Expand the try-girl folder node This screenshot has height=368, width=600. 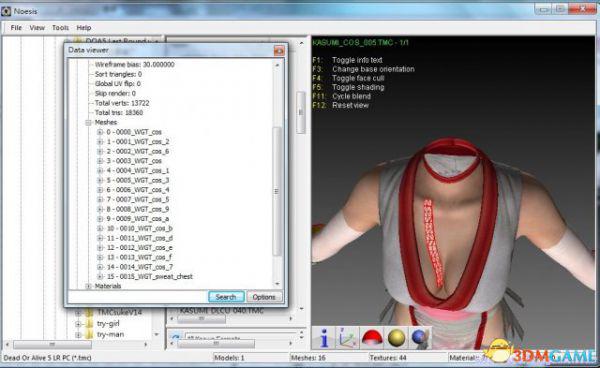(x=78, y=324)
